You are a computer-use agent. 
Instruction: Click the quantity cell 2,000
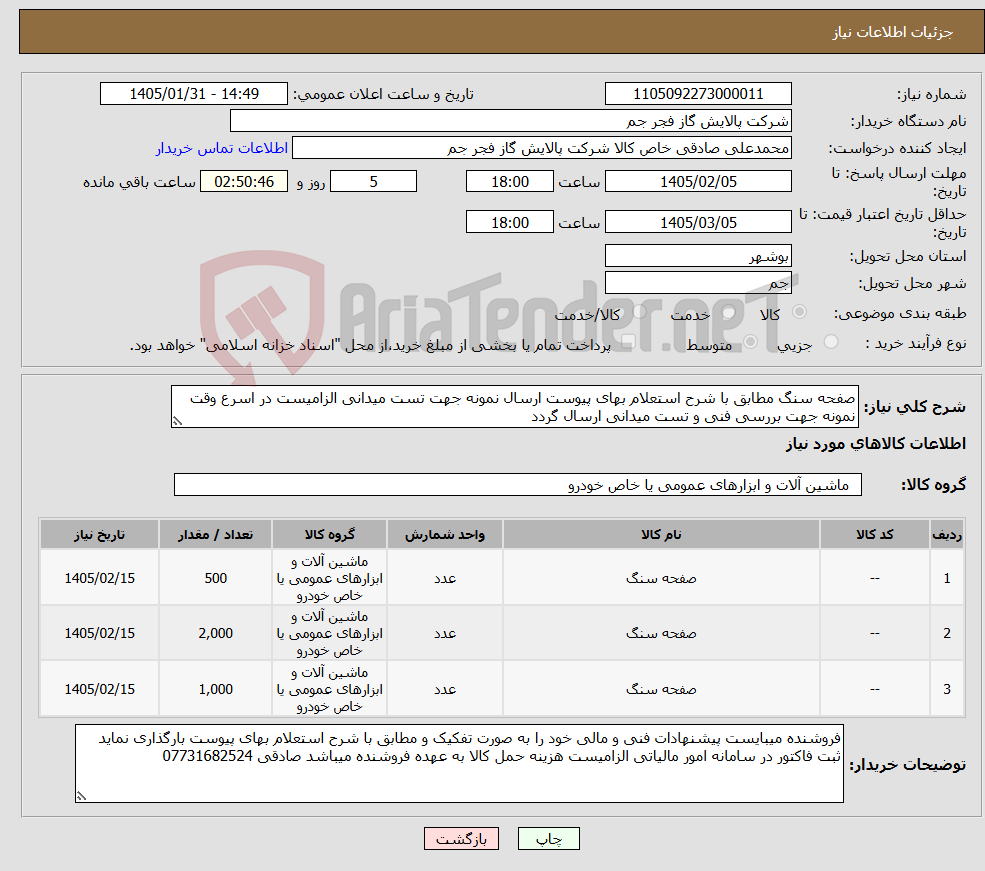pos(215,634)
